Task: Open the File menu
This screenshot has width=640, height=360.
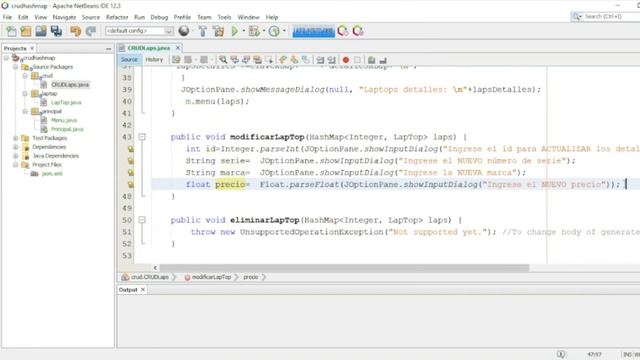Action: pos(7,17)
